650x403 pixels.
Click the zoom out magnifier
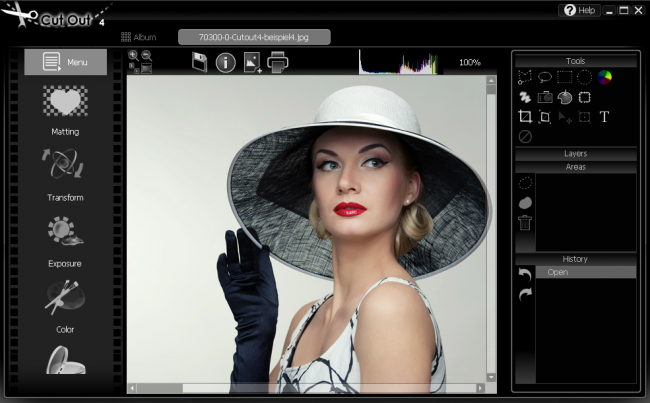pos(147,56)
